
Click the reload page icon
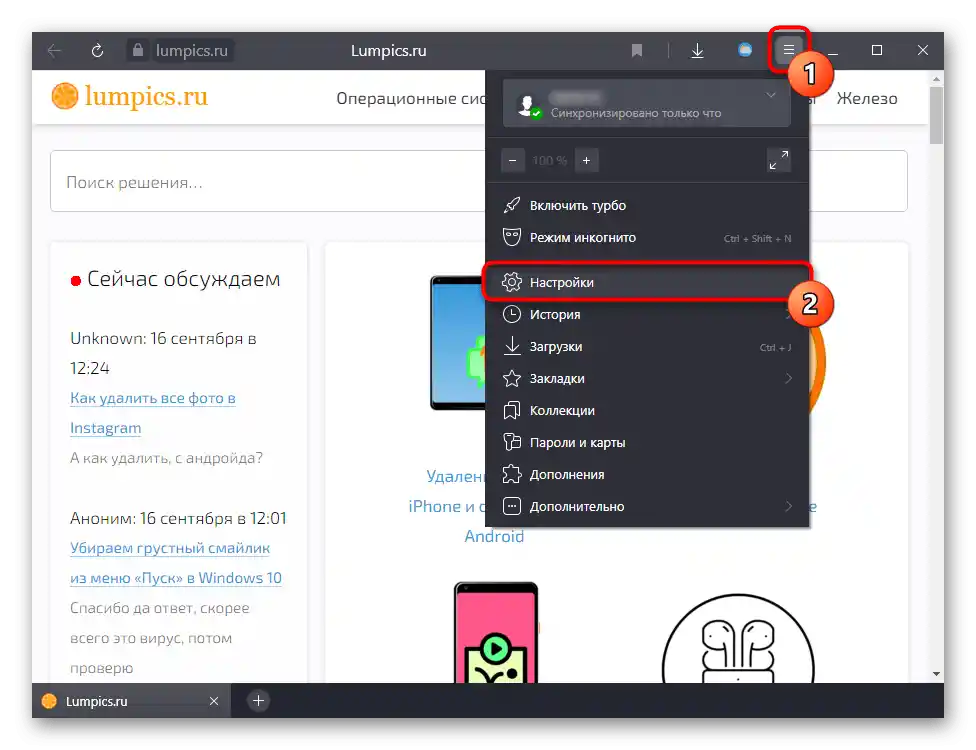pyautogui.click(x=97, y=50)
